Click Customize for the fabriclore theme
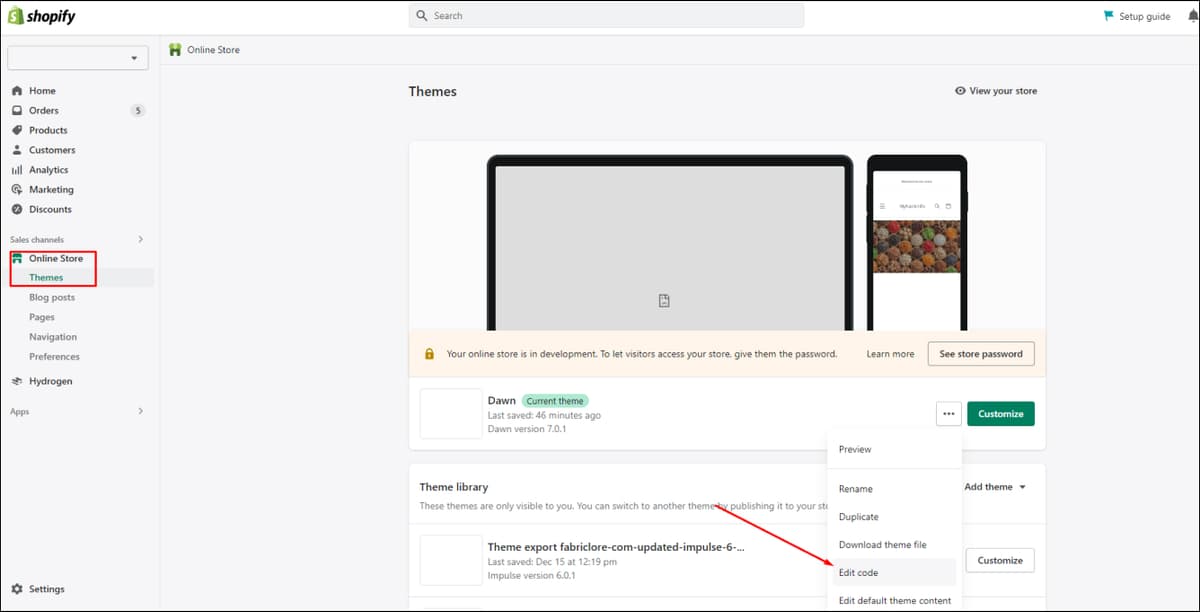The width and height of the screenshot is (1200, 612). coord(1000,560)
